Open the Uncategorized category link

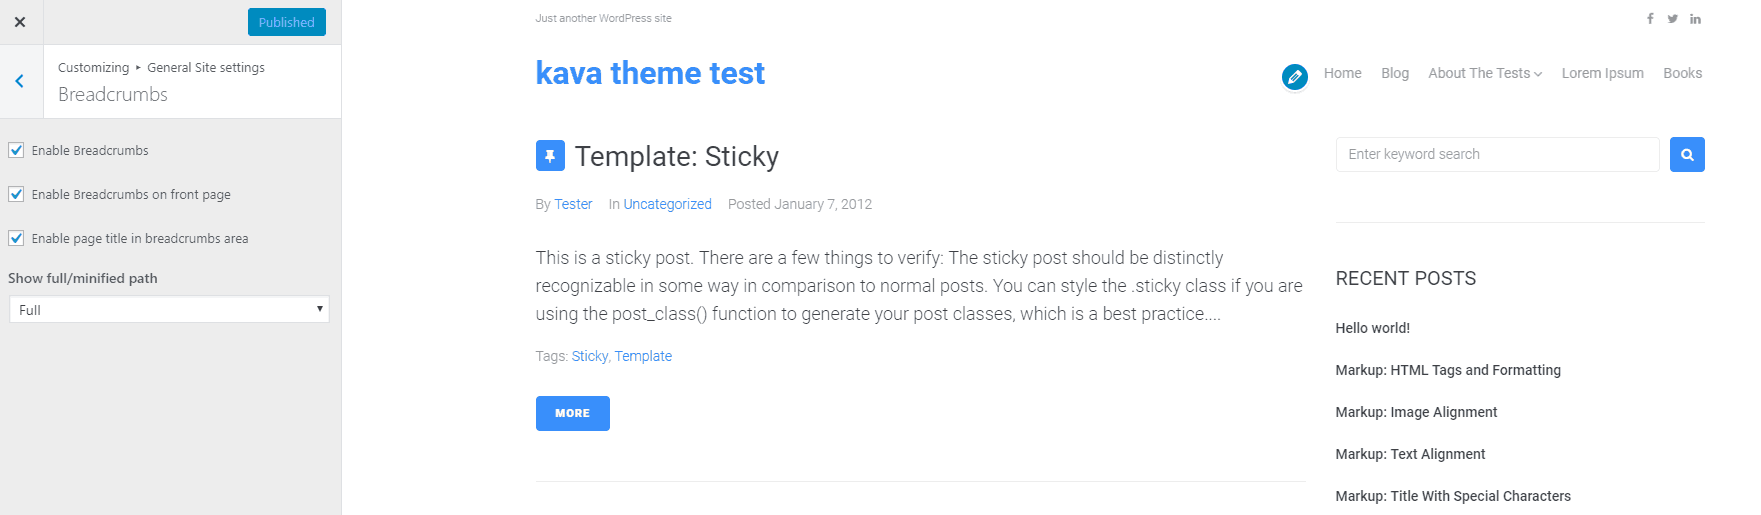tap(667, 204)
